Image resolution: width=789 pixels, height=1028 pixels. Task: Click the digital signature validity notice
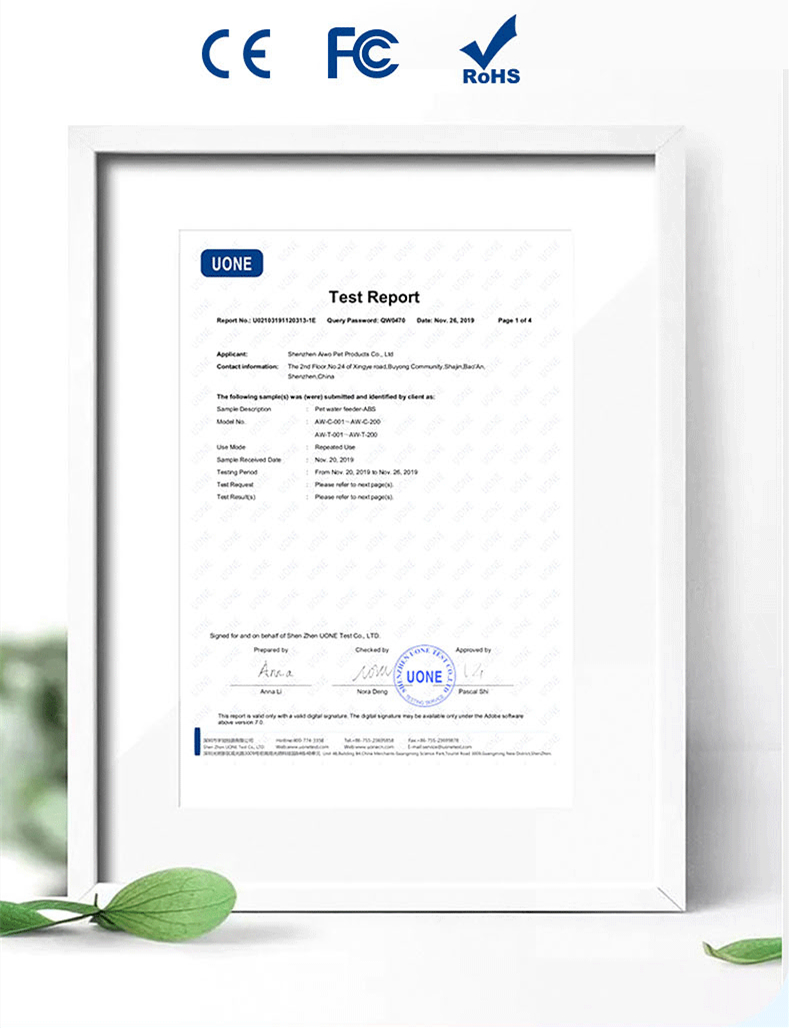(370, 718)
